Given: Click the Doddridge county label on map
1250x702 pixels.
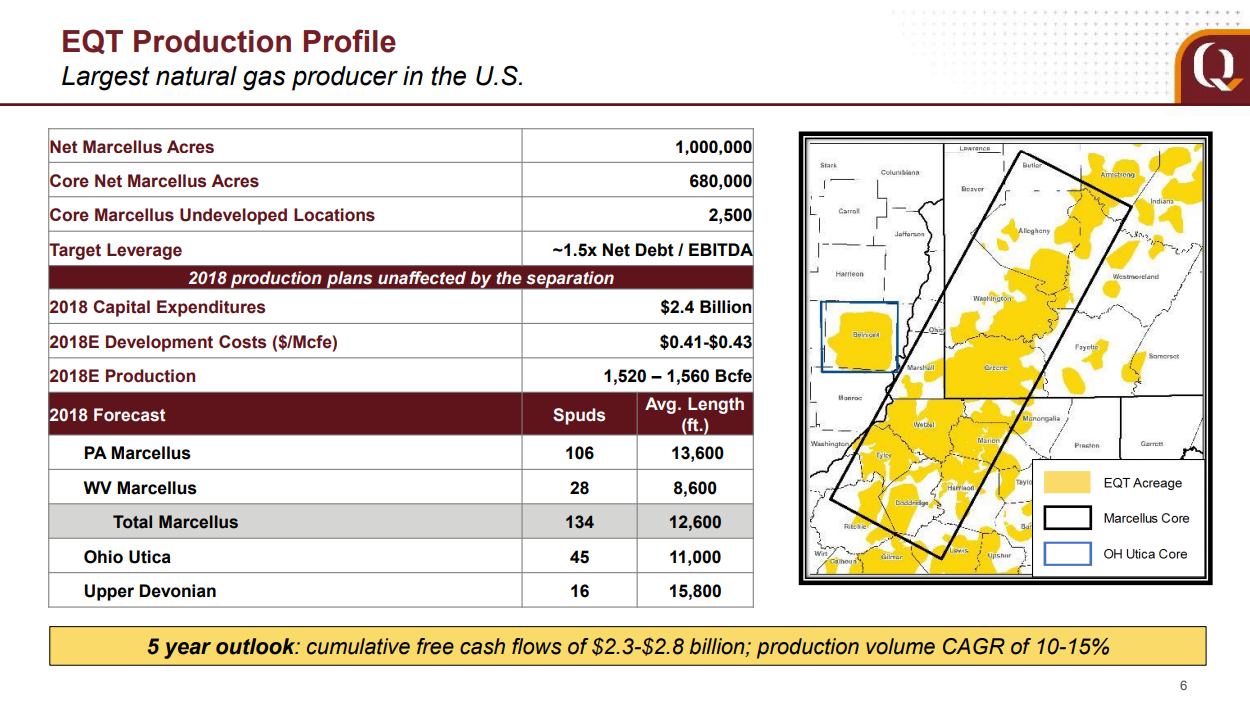Looking at the screenshot, I should tap(911, 502).
